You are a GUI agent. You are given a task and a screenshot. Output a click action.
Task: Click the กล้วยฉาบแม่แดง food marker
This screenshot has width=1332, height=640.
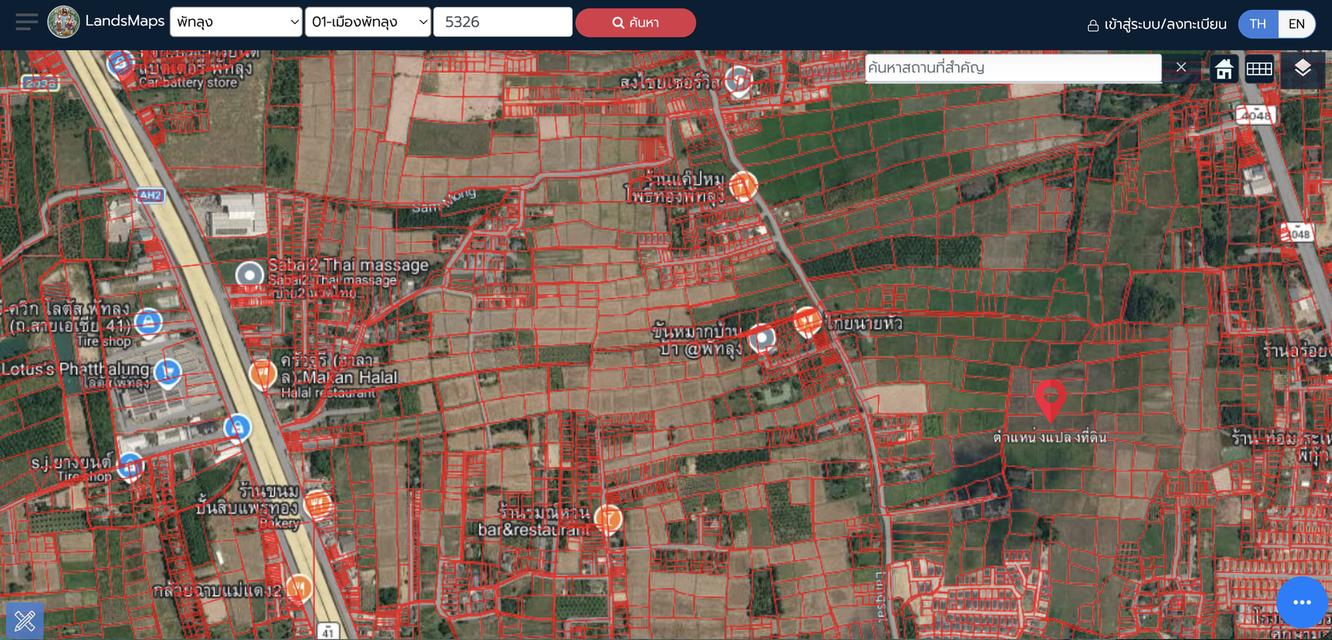299,588
